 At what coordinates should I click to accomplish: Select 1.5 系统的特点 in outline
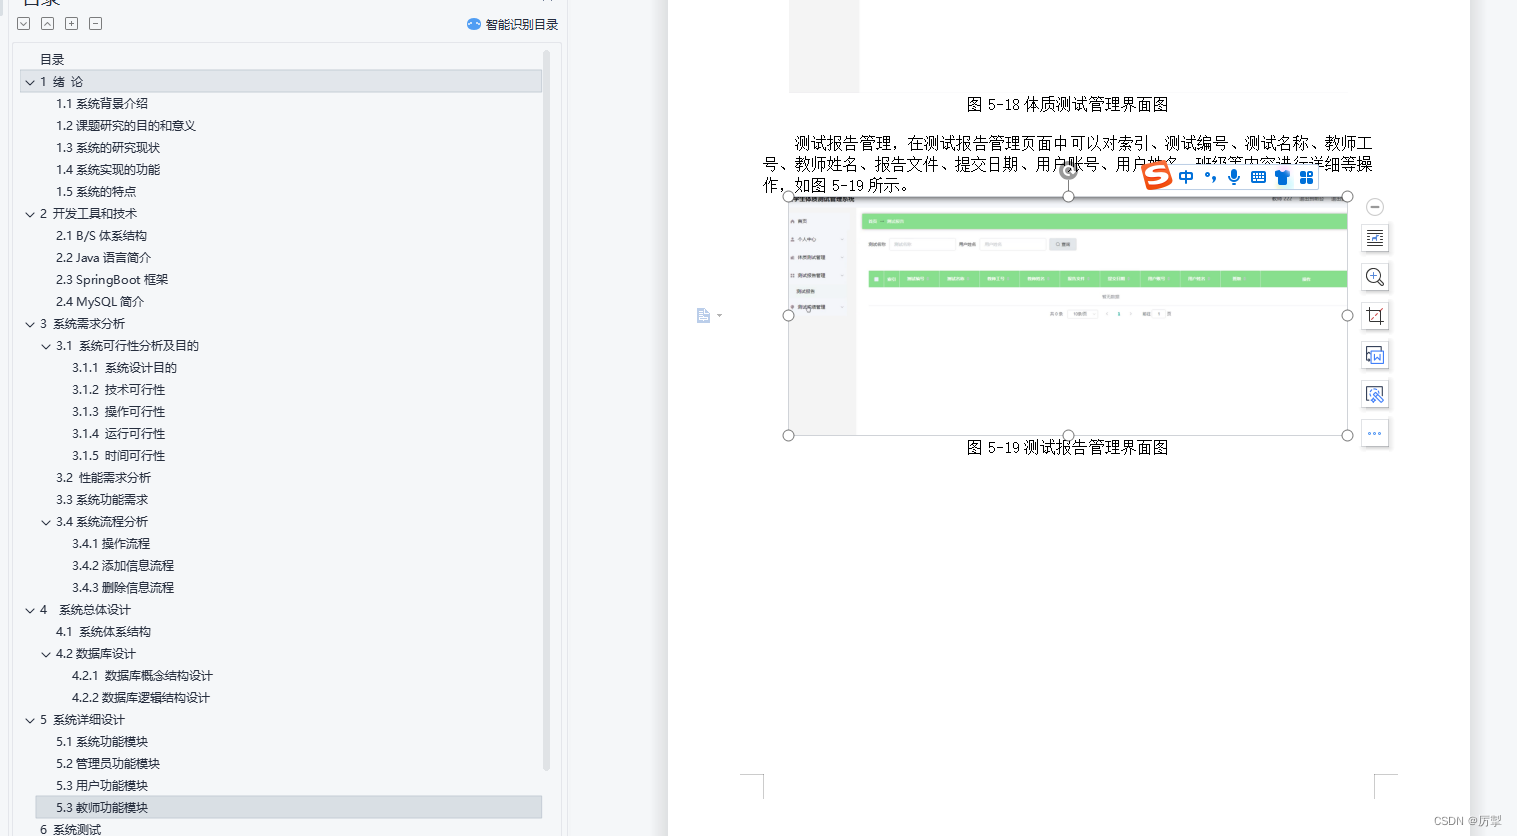click(96, 192)
